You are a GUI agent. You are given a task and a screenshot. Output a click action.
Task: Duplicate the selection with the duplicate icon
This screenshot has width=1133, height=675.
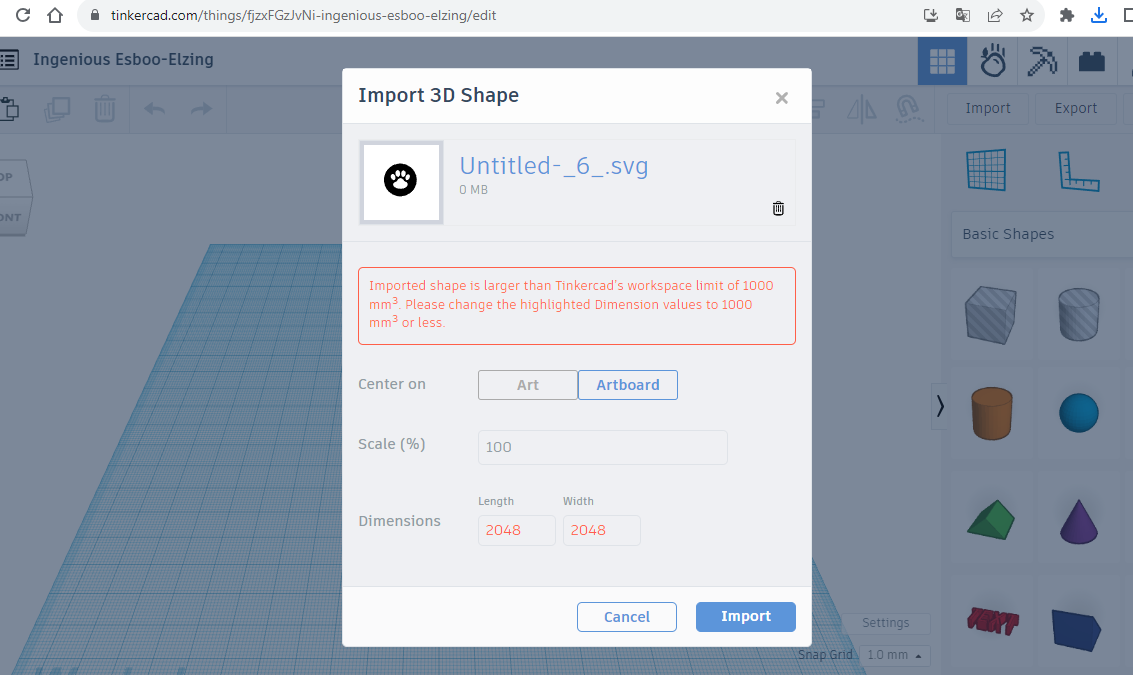point(57,108)
